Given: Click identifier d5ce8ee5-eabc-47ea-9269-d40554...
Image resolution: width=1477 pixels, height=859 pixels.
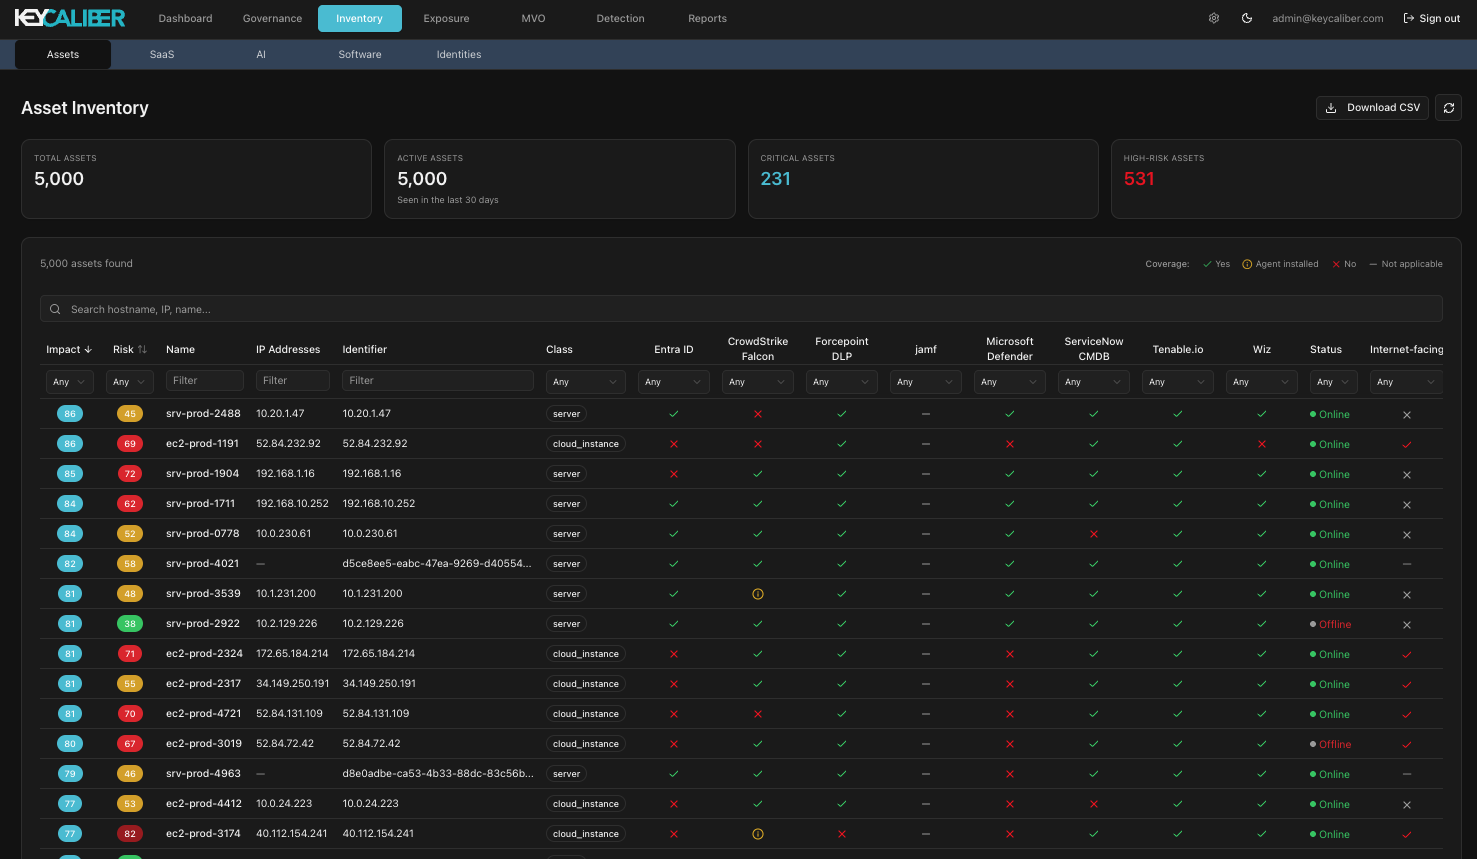Looking at the screenshot, I should coord(437,564).
